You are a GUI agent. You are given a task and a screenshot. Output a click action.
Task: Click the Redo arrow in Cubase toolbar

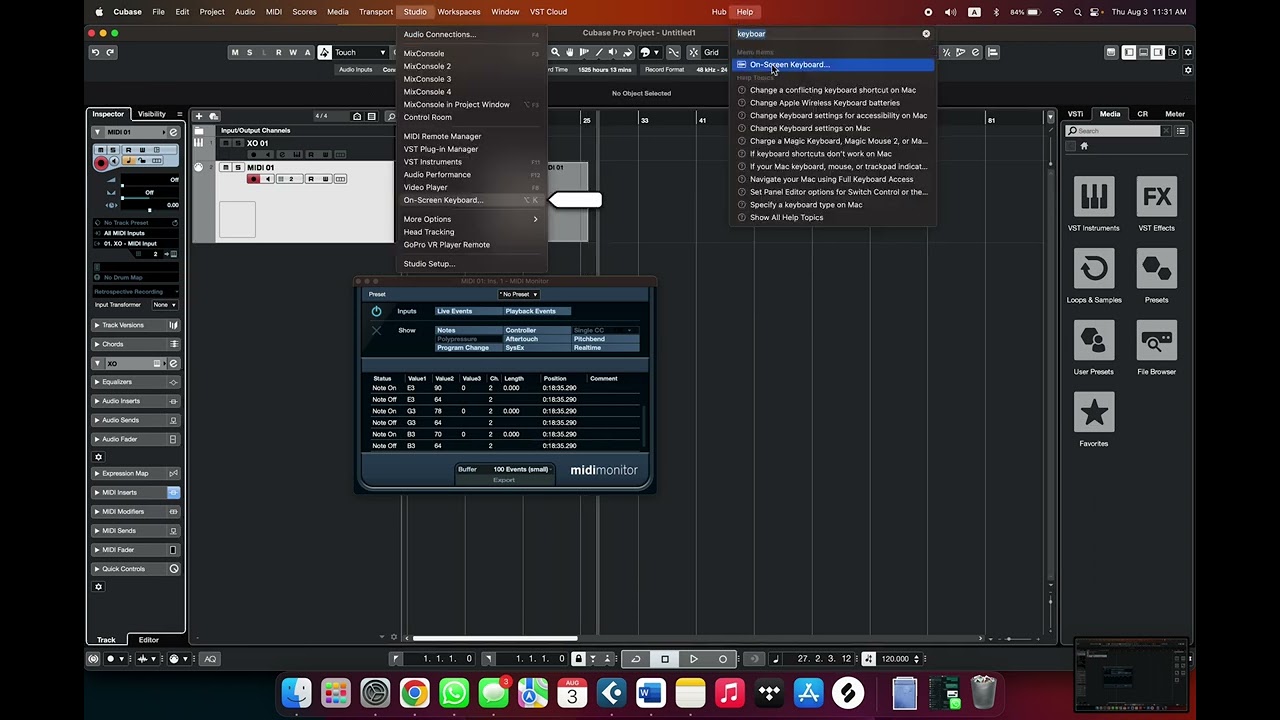point(110,52)
